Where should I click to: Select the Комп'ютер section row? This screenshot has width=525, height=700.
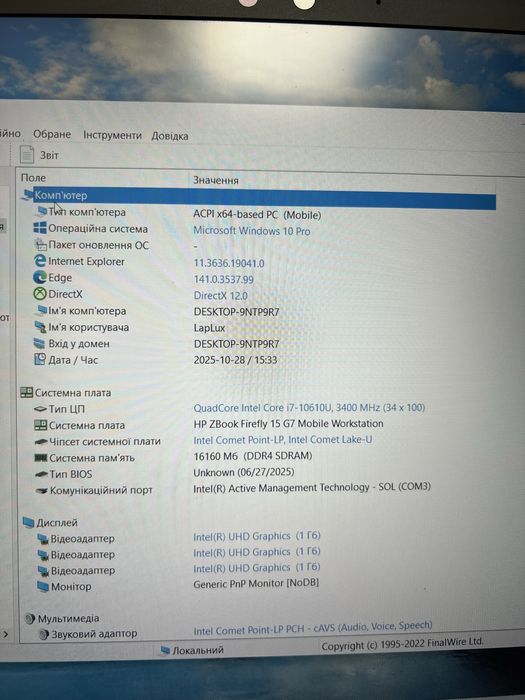pos(258,198)
